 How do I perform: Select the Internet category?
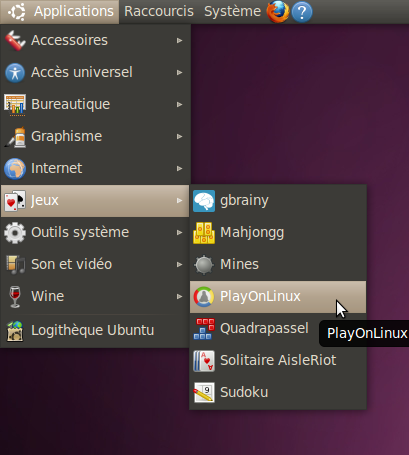click(95, 168)
